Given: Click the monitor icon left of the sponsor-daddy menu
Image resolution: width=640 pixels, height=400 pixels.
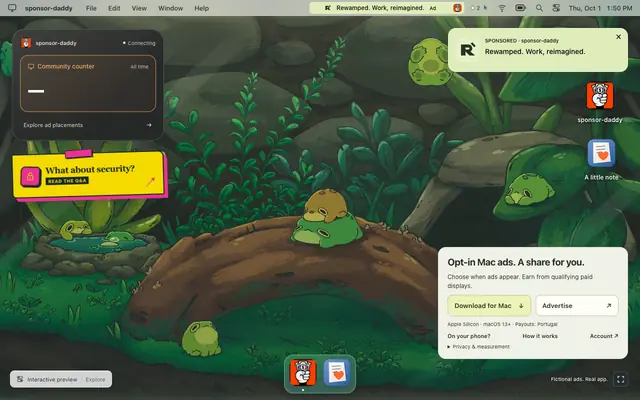Looking at the screenshot, I should (12, 8).
